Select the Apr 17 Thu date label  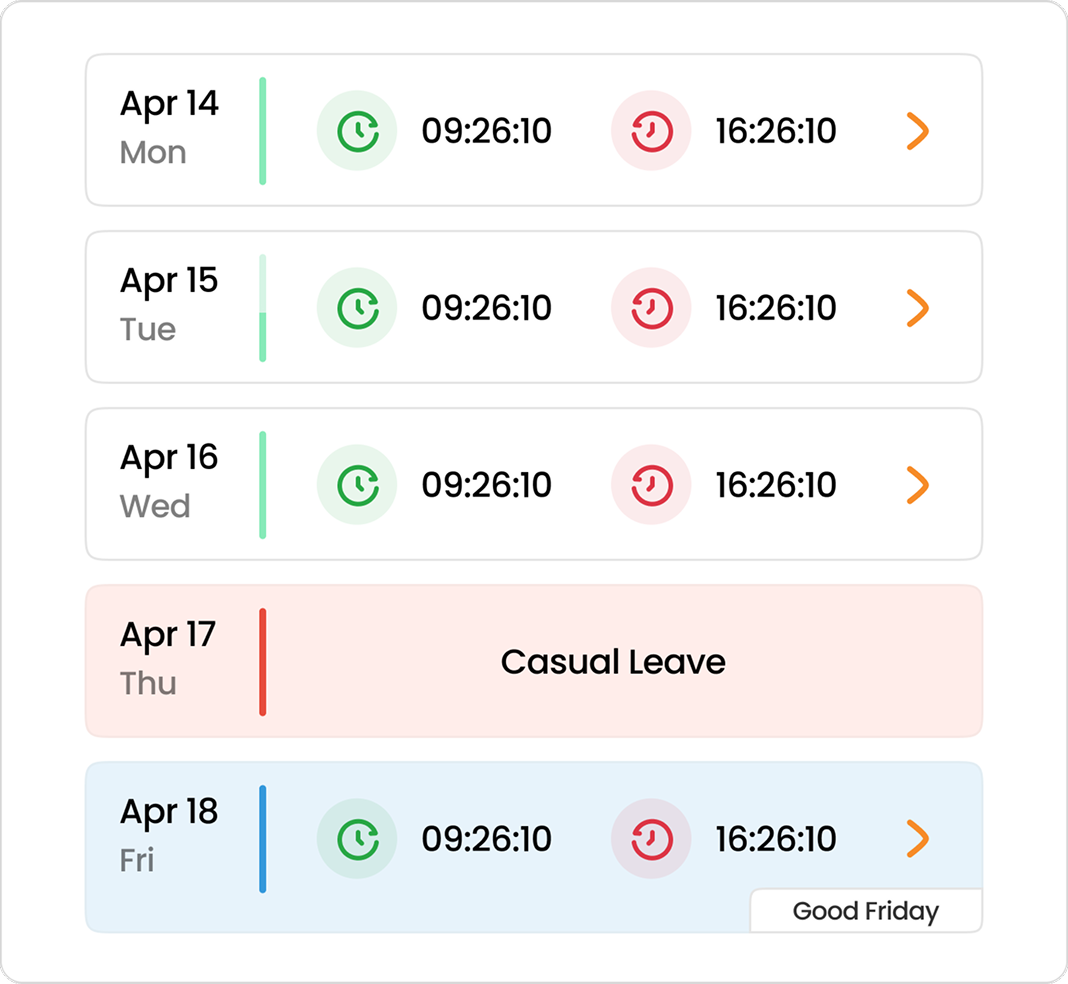(168, 658)
